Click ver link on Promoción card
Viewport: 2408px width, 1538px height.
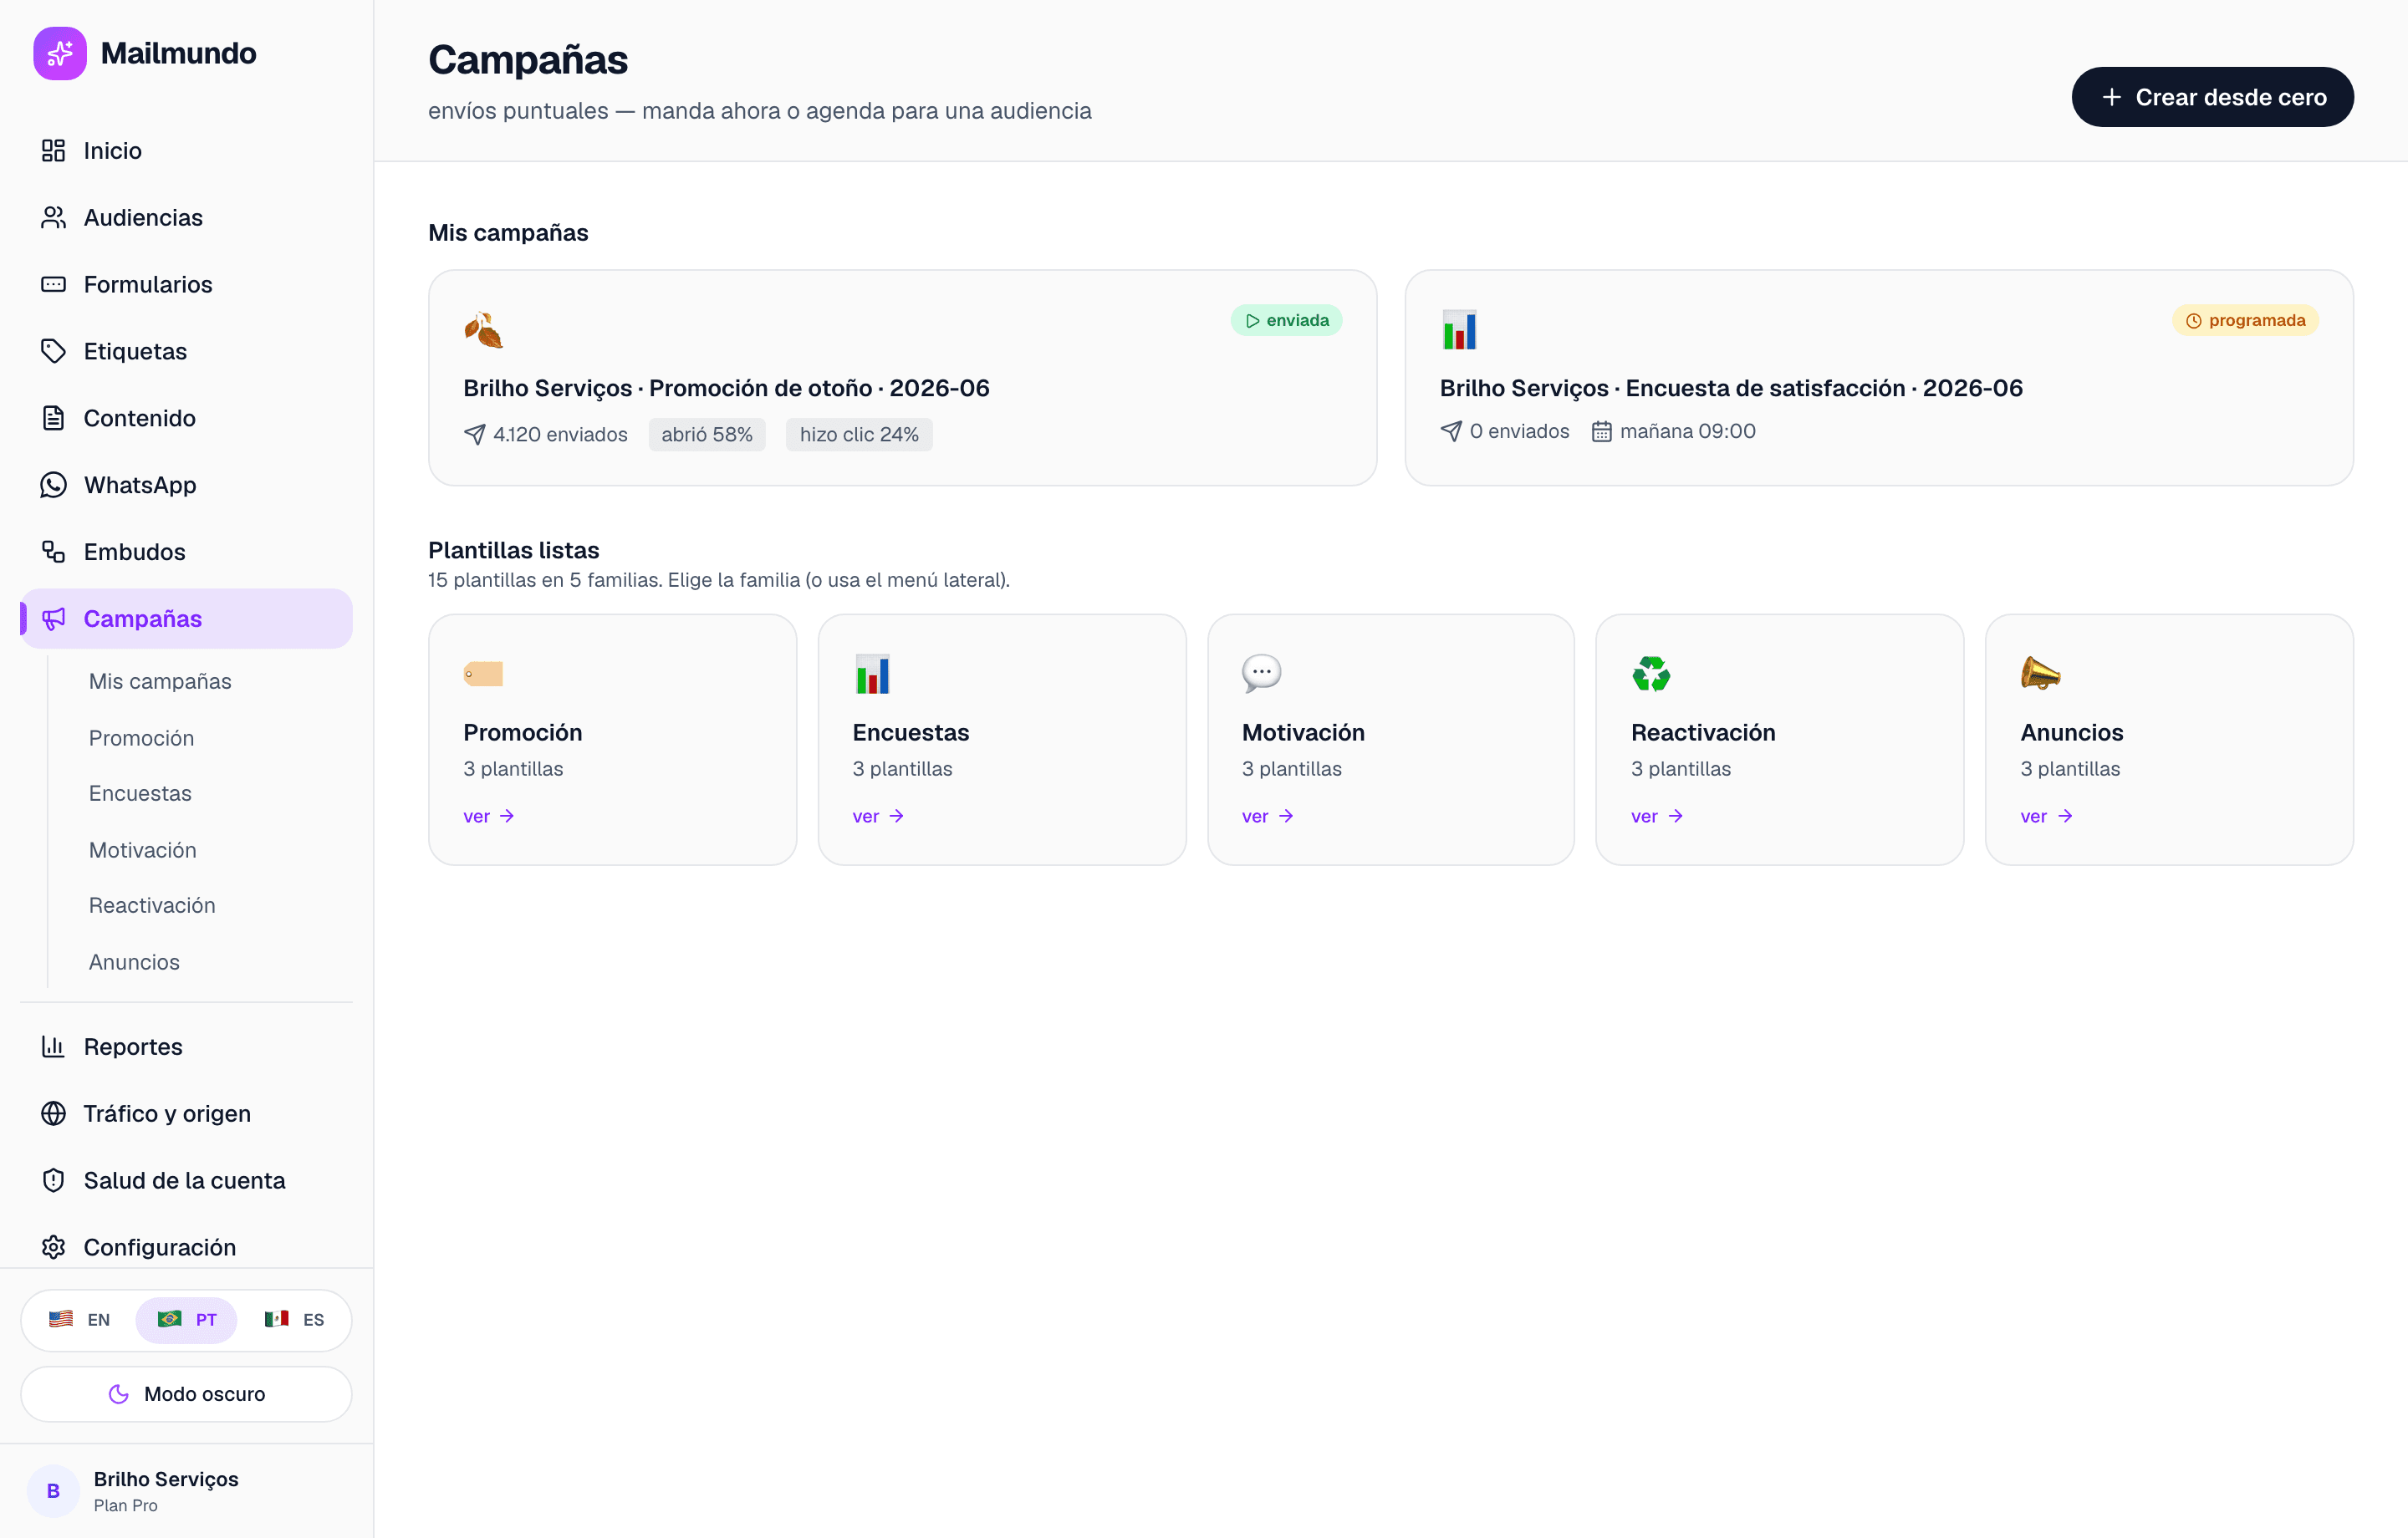point(489,817)
